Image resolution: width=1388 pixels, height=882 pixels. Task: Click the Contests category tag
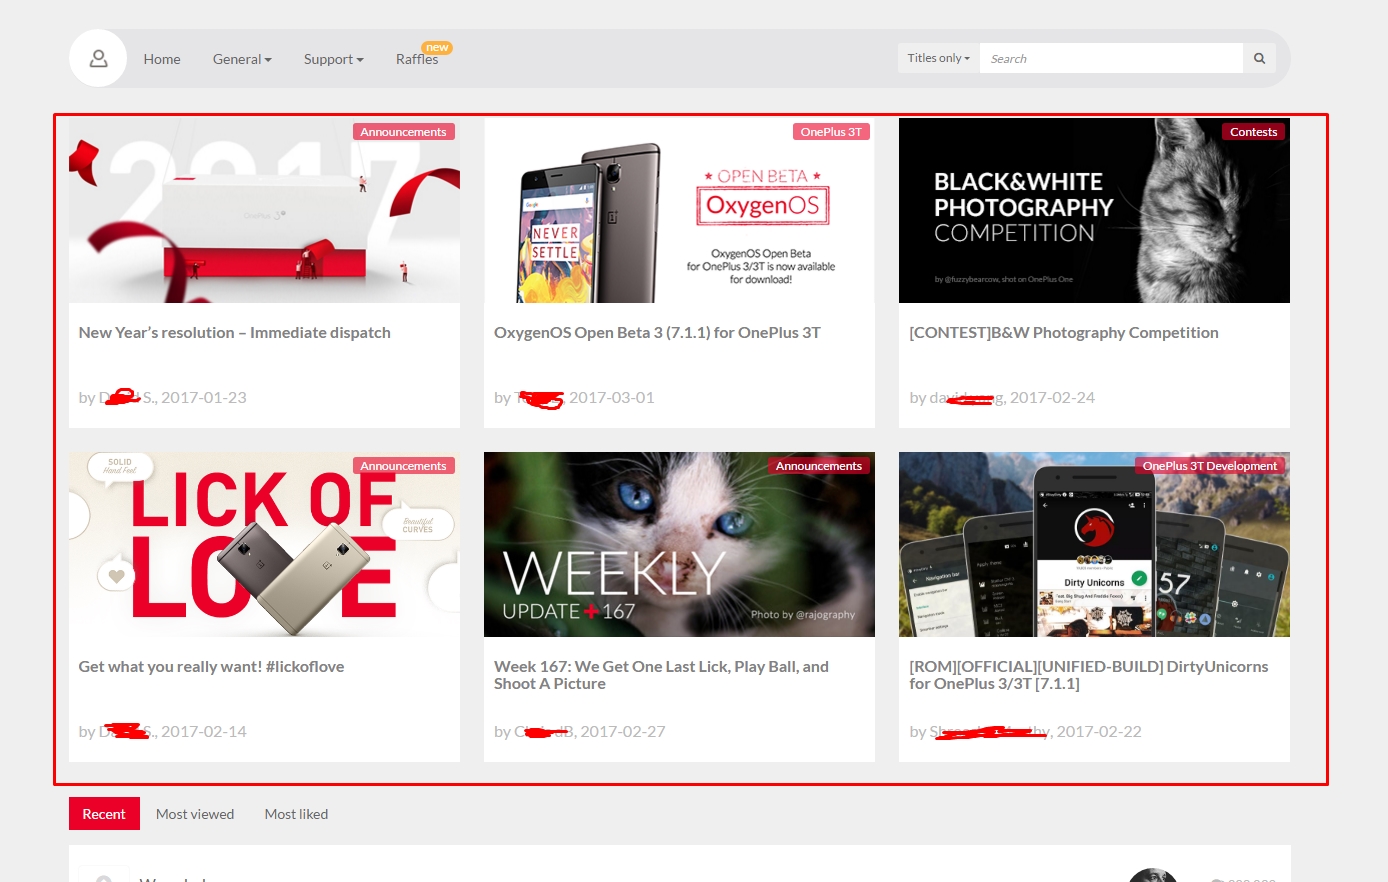(x=1253, y=132)
